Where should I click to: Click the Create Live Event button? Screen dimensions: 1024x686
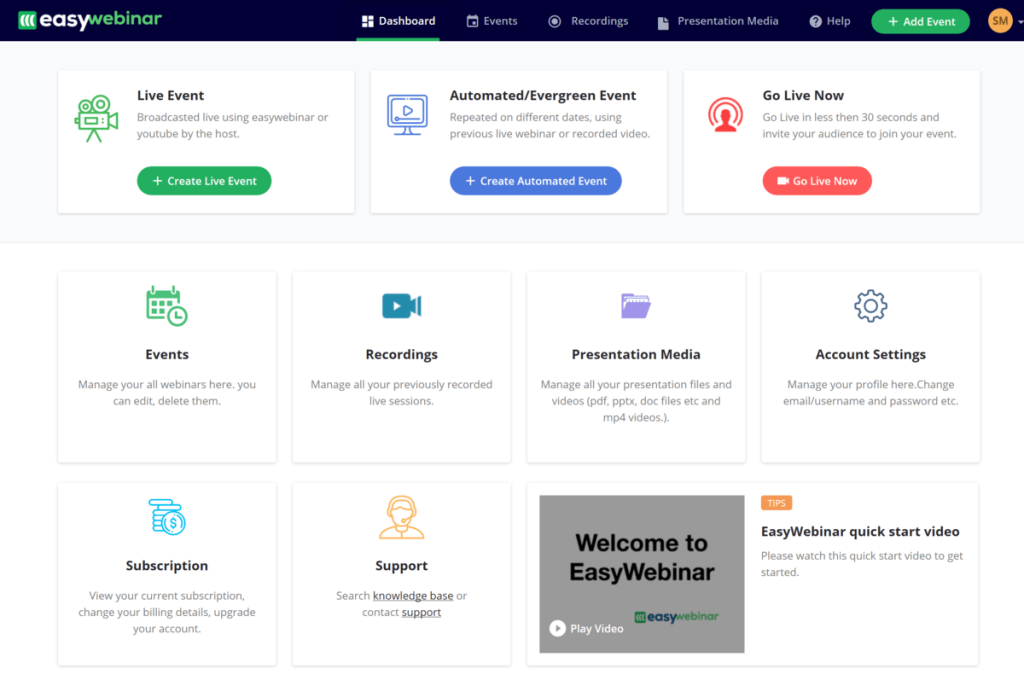pyautogui.click(x=204, y=181)
